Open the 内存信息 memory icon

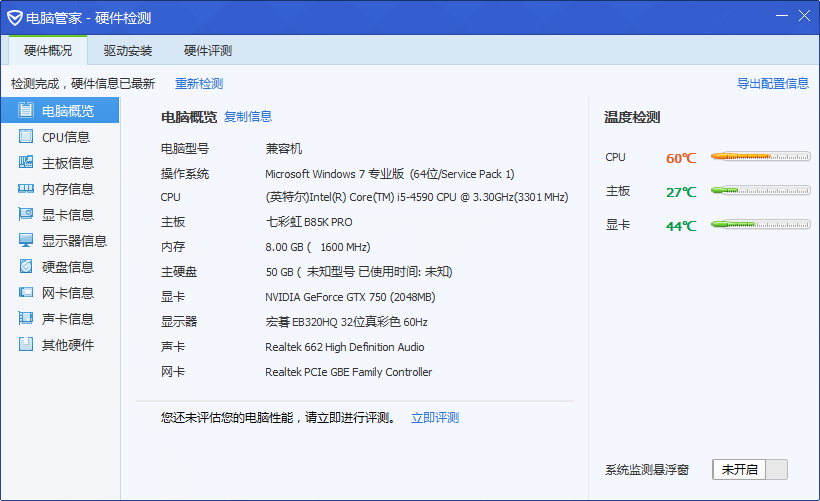(x=26, y=189)
